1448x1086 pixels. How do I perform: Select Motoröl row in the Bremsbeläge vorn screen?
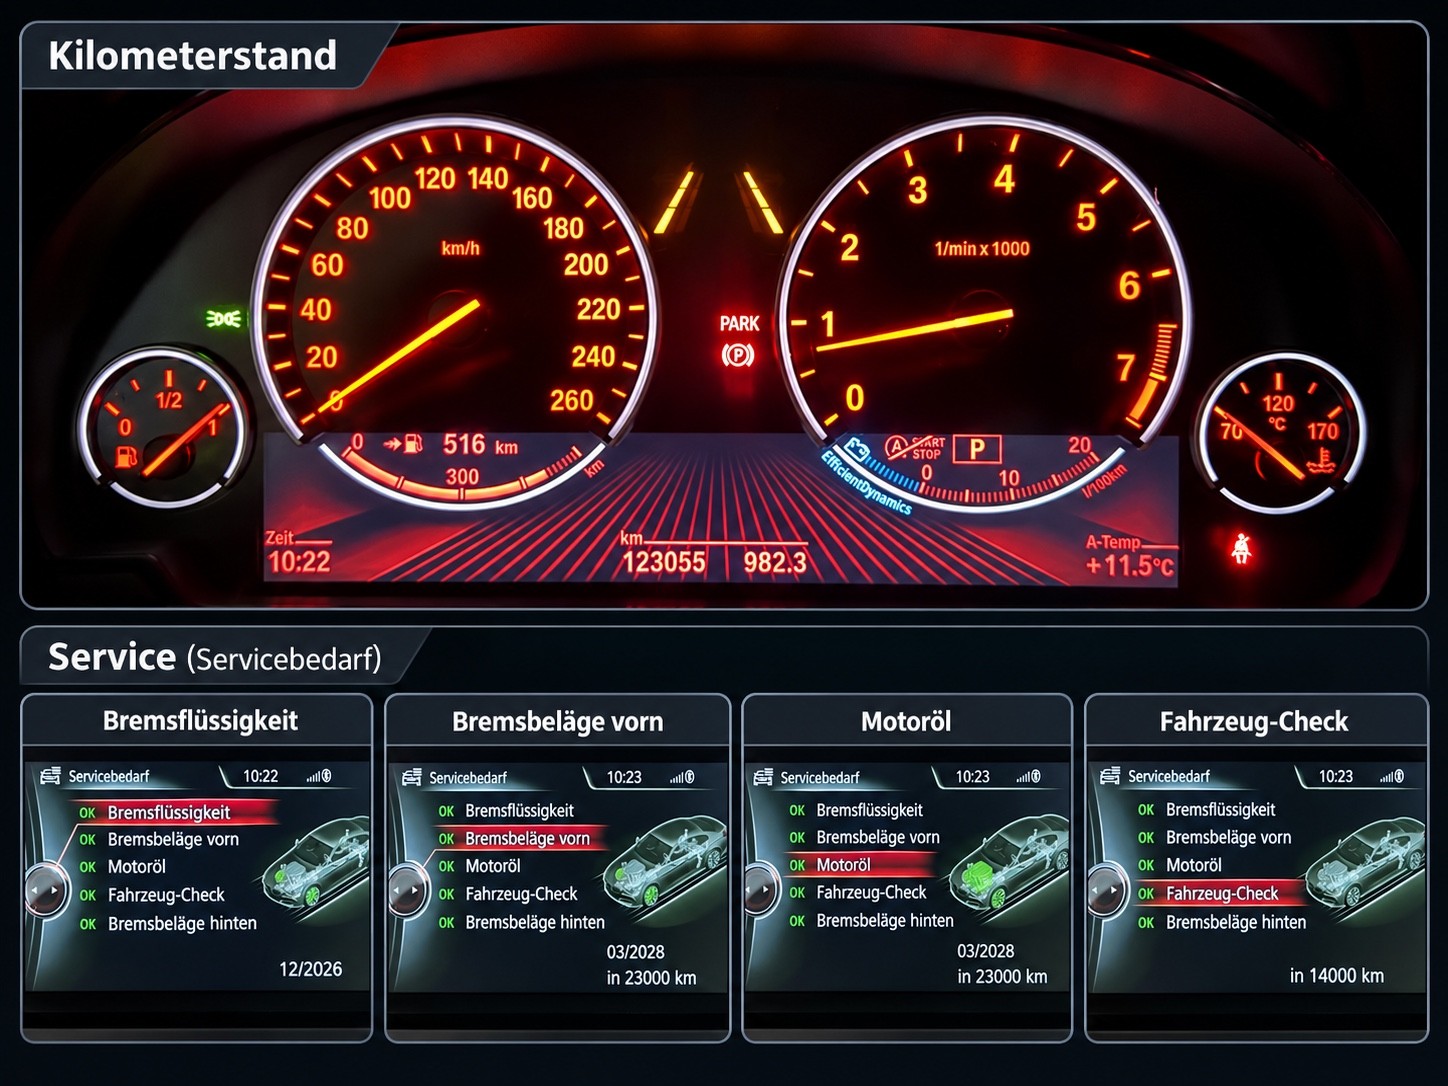tap(480, 866)
